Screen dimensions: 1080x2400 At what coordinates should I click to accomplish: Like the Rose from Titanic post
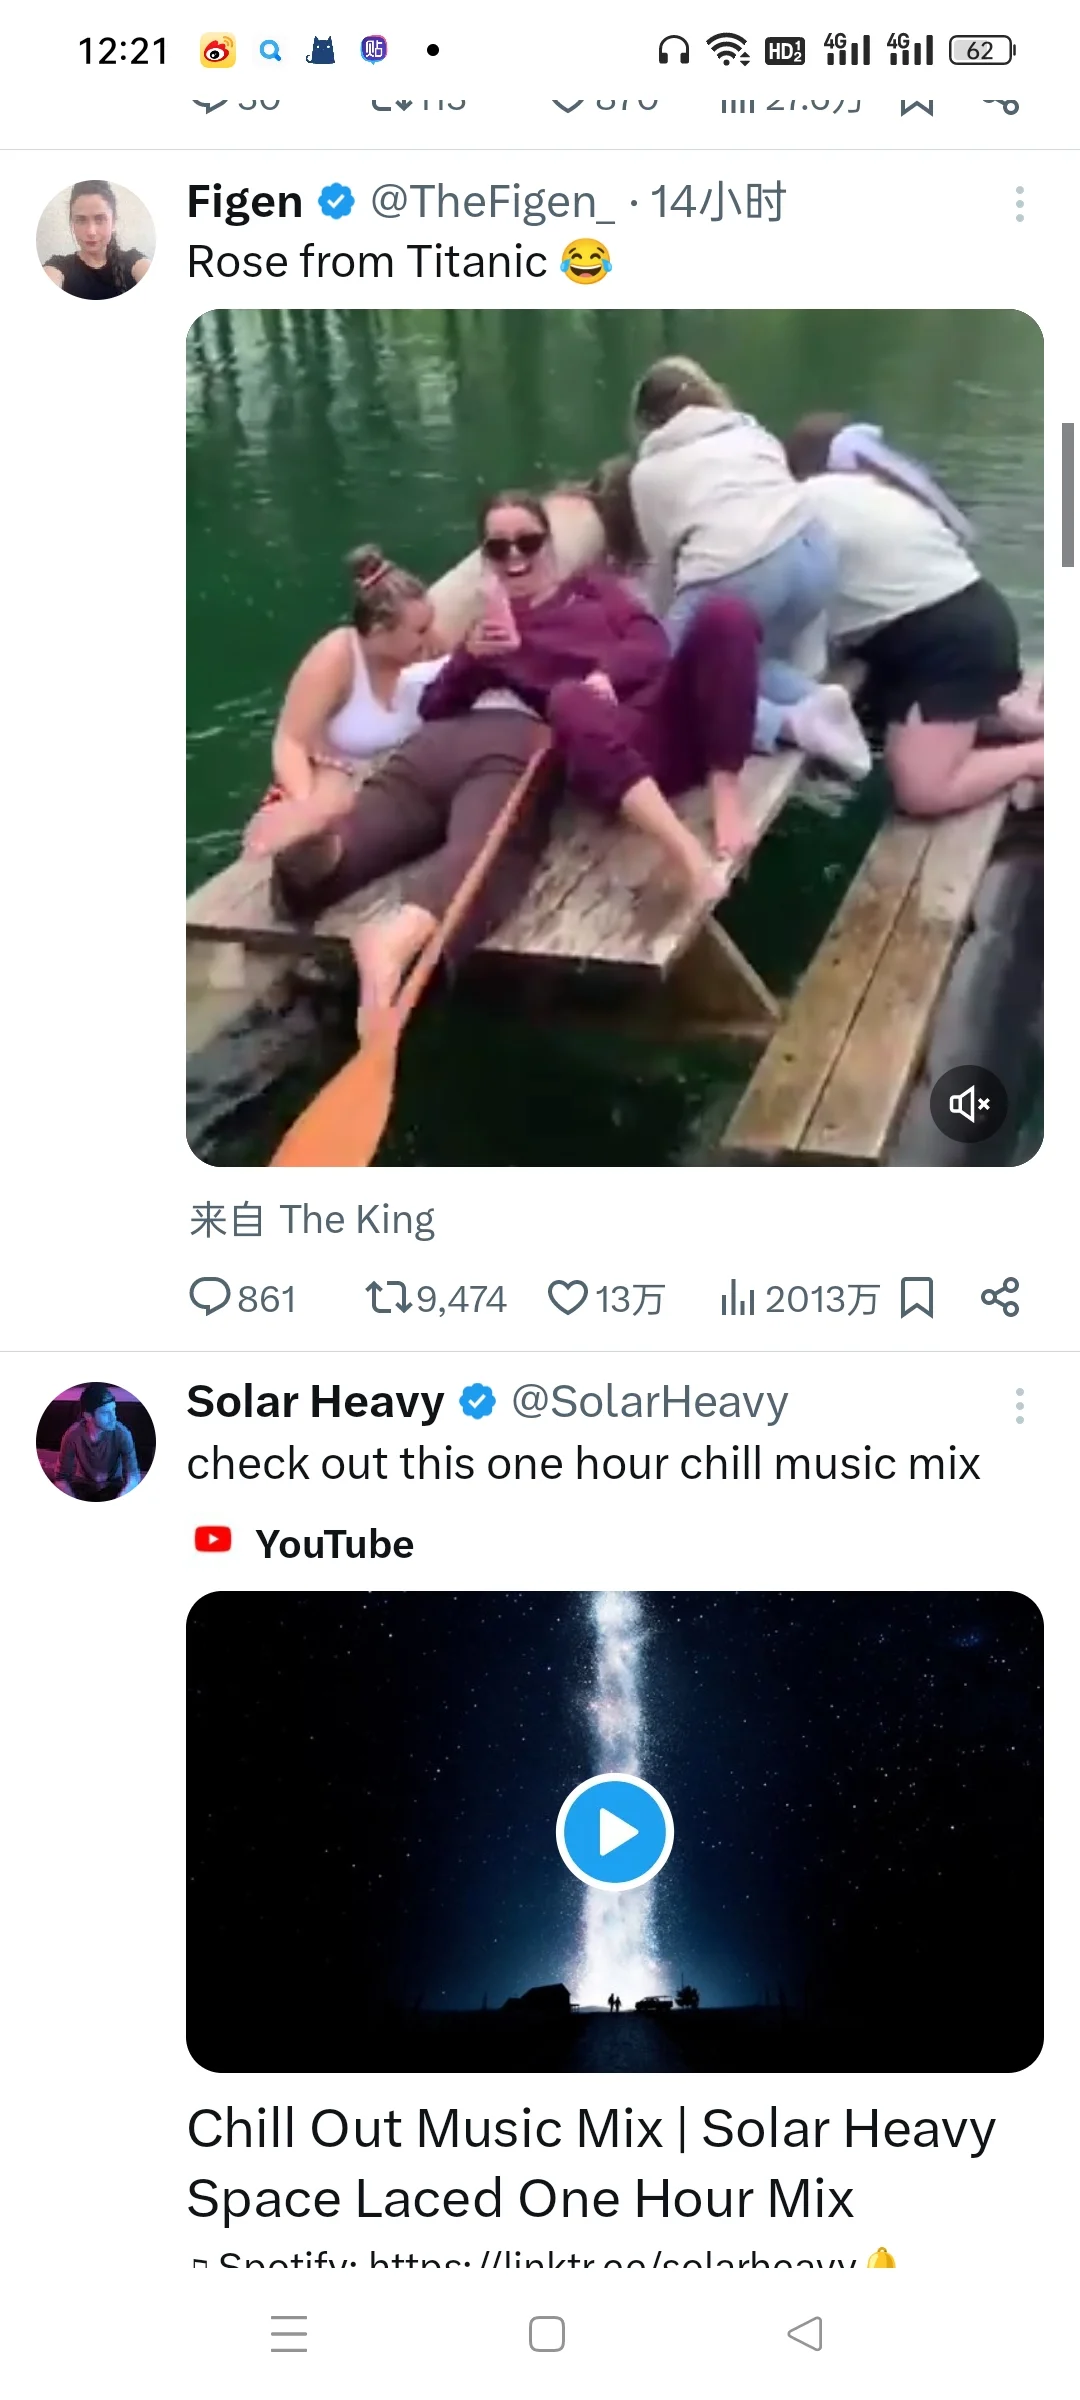[568, 1298]
